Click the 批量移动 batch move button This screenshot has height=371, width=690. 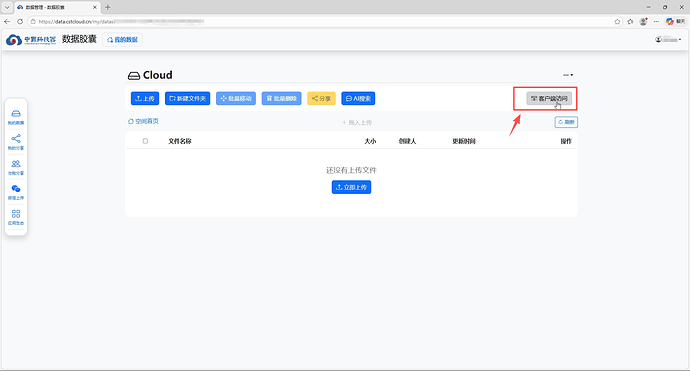(x=236, y=99)
